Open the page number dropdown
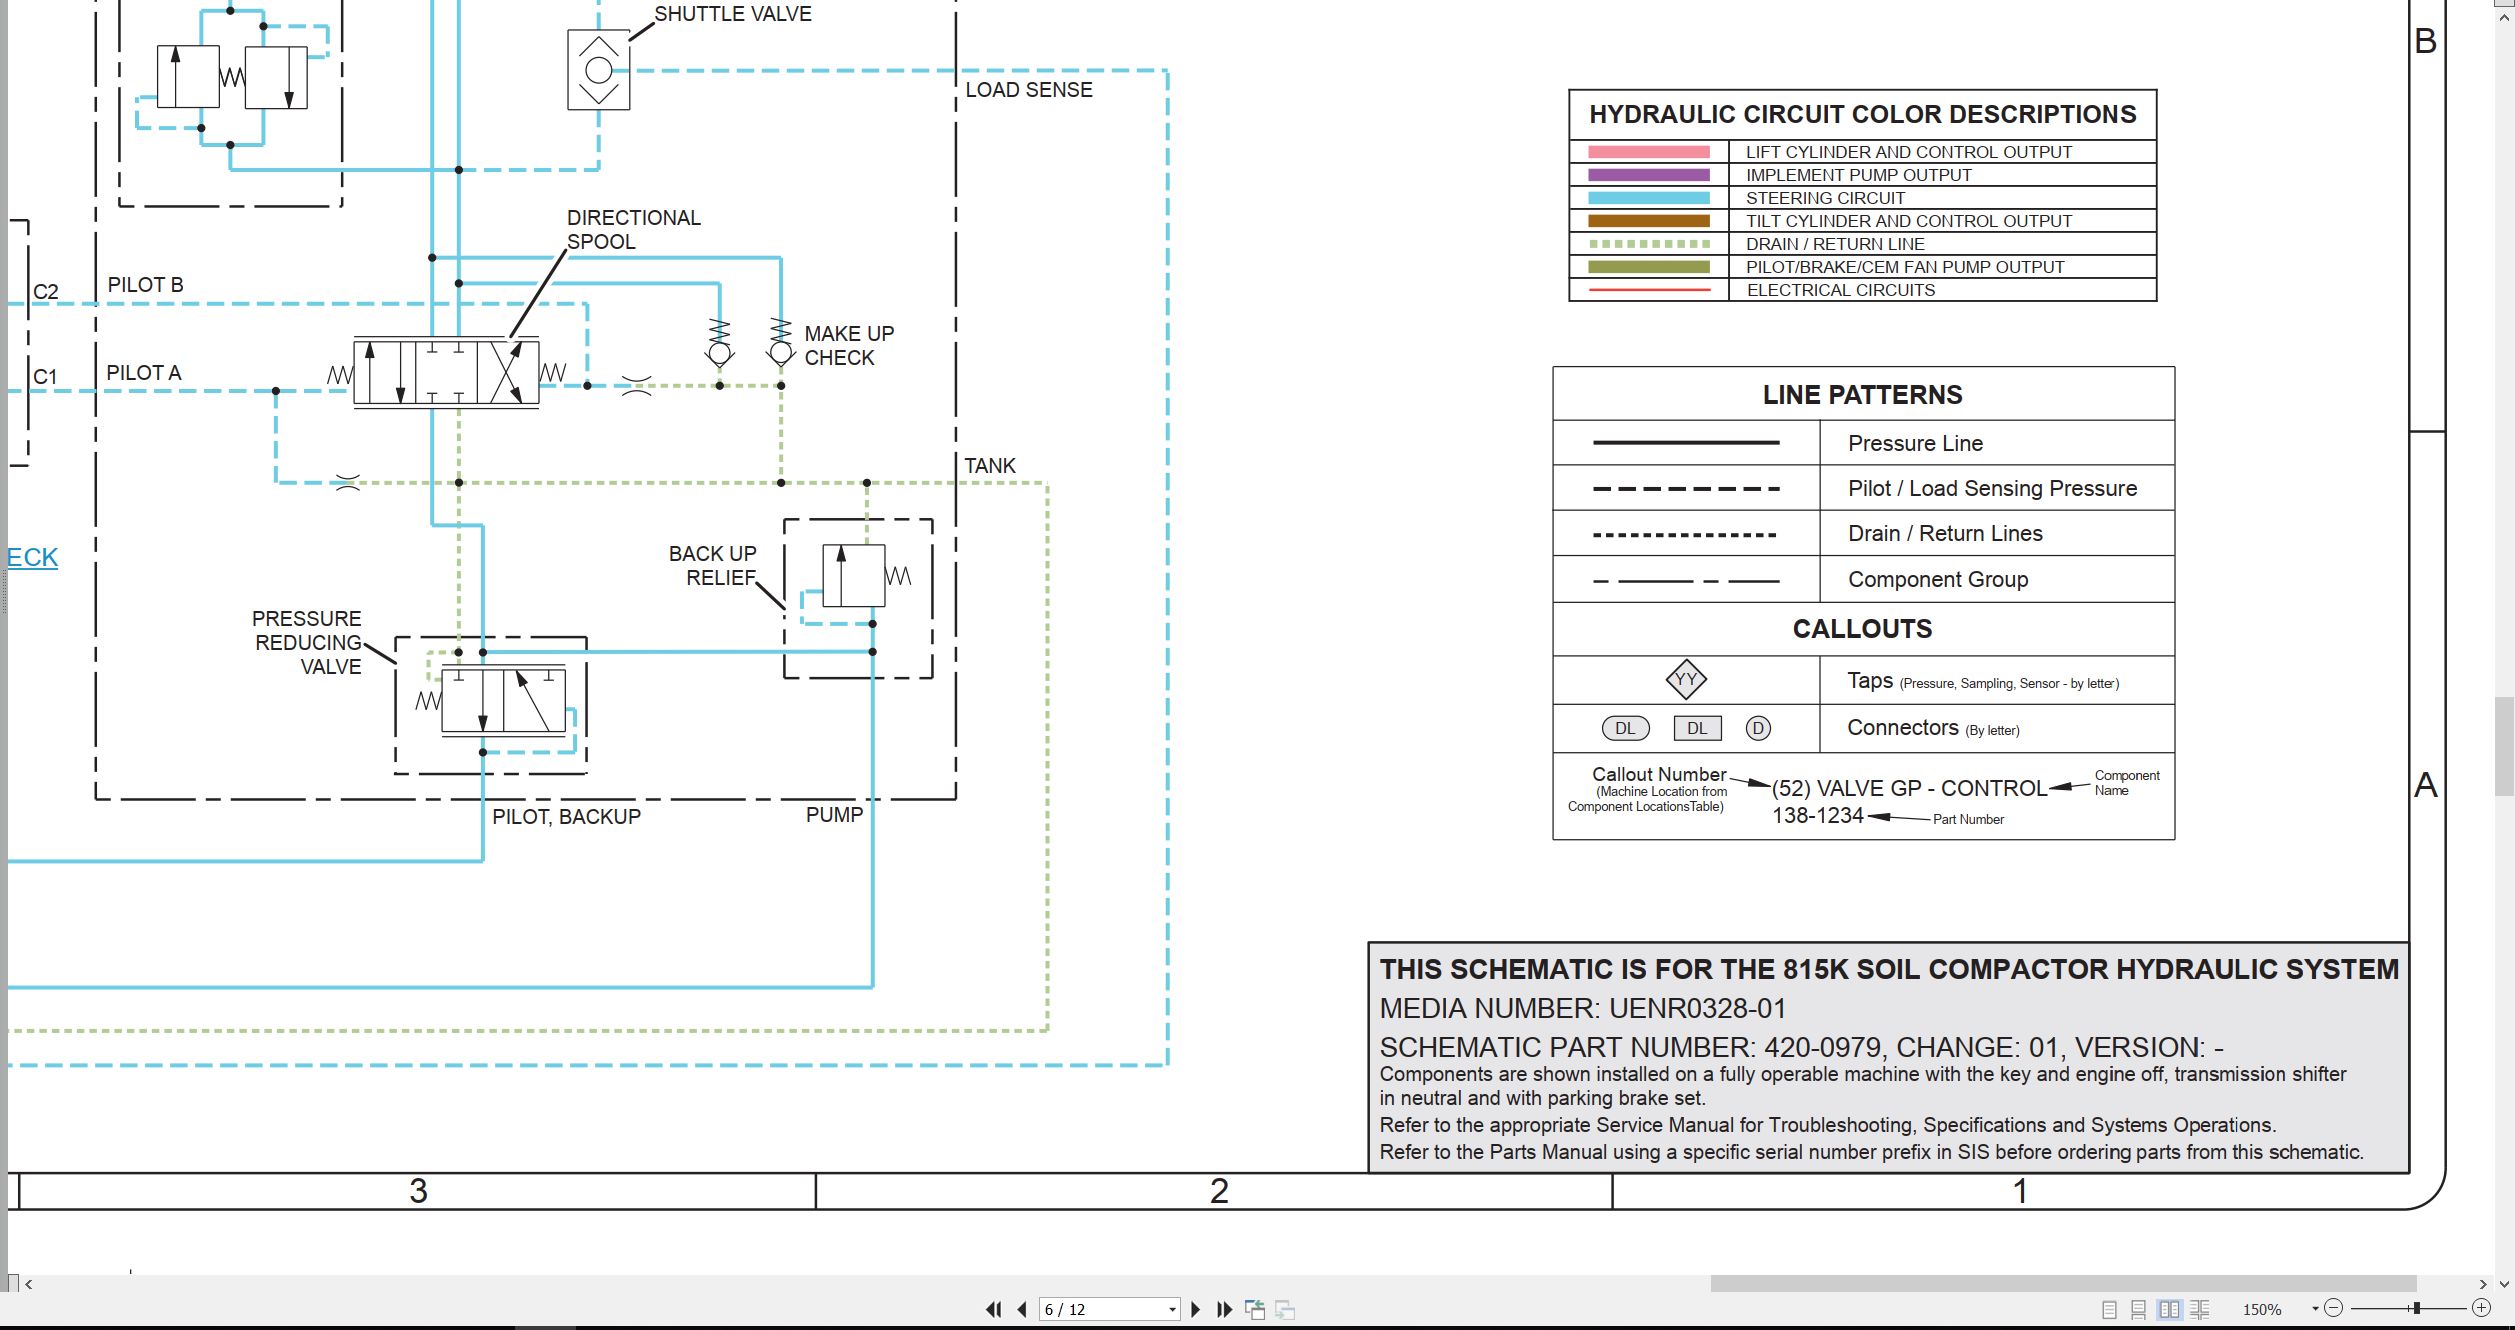The image size is (2515, 1330). pos(1172,1309)
